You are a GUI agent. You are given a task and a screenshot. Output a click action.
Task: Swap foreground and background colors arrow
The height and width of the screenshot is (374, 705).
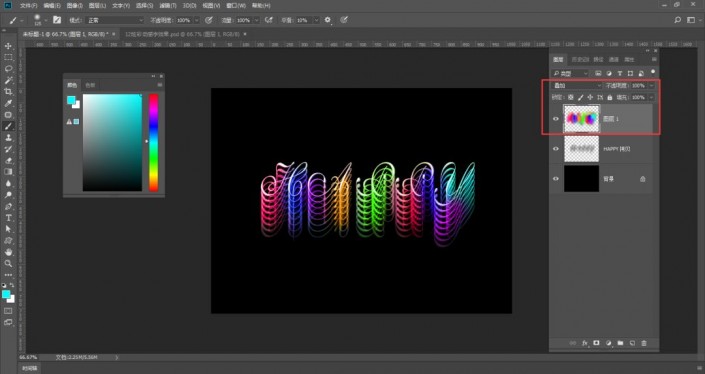point(12,285)
